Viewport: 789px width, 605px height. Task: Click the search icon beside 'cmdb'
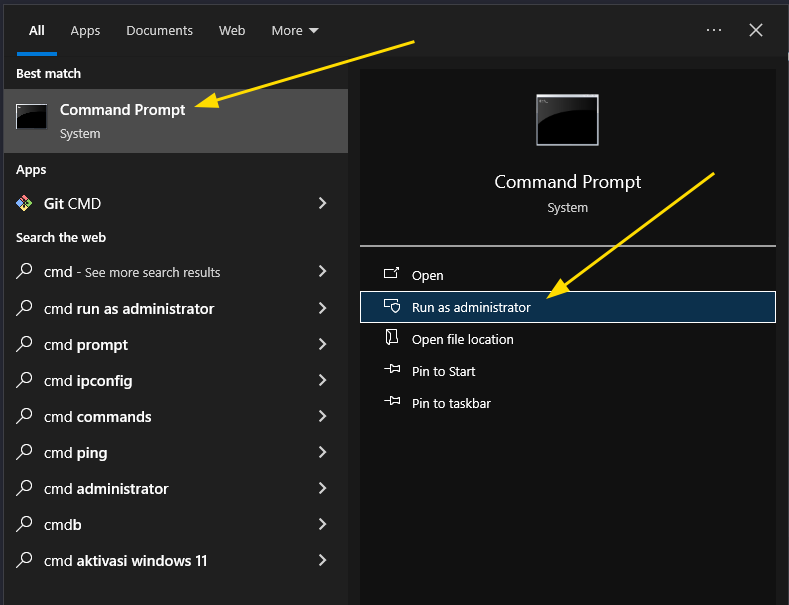pos(24,524)
